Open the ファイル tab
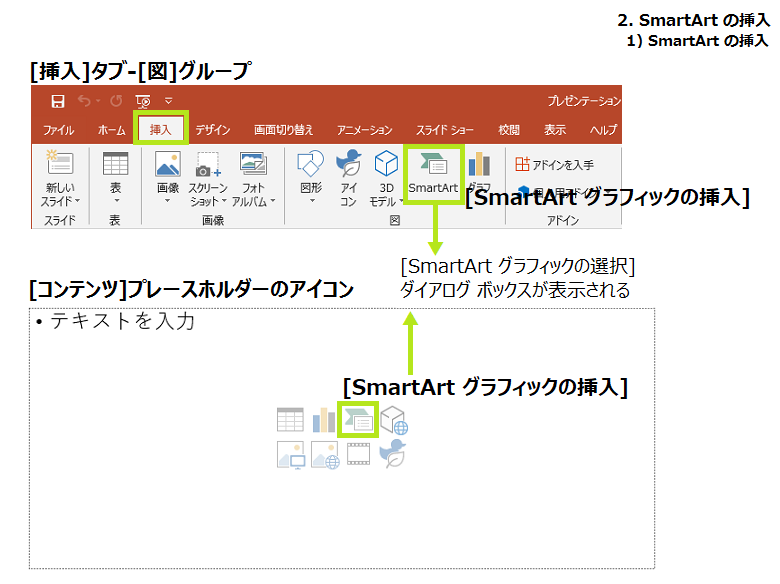 tap(58, 130)
